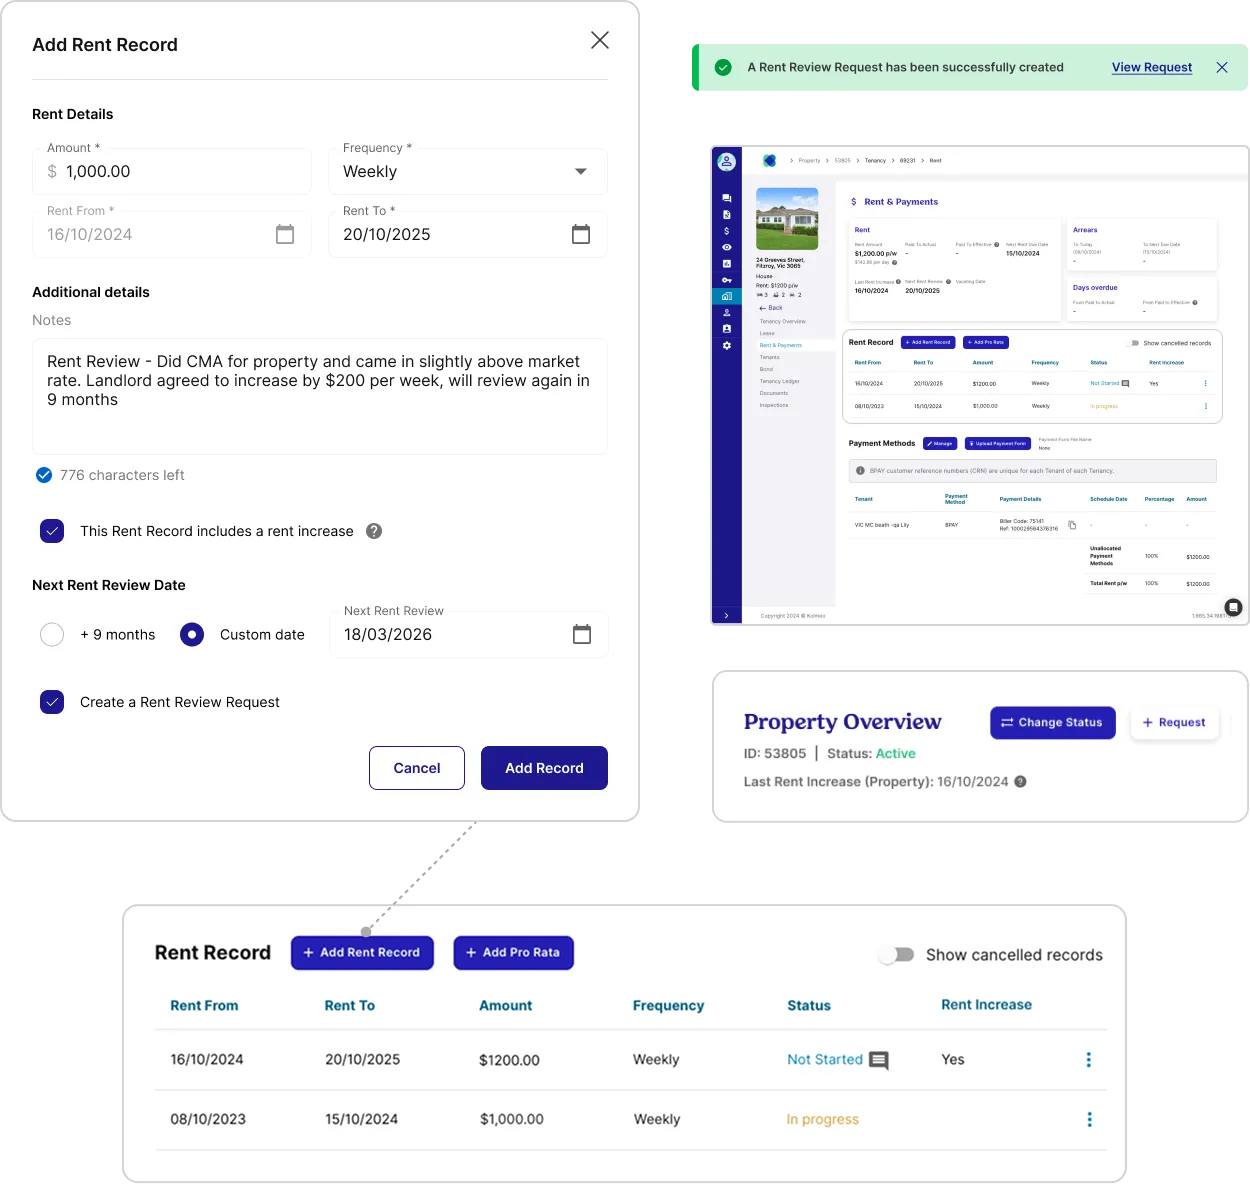Open the Rent From calendar picker

285,234
